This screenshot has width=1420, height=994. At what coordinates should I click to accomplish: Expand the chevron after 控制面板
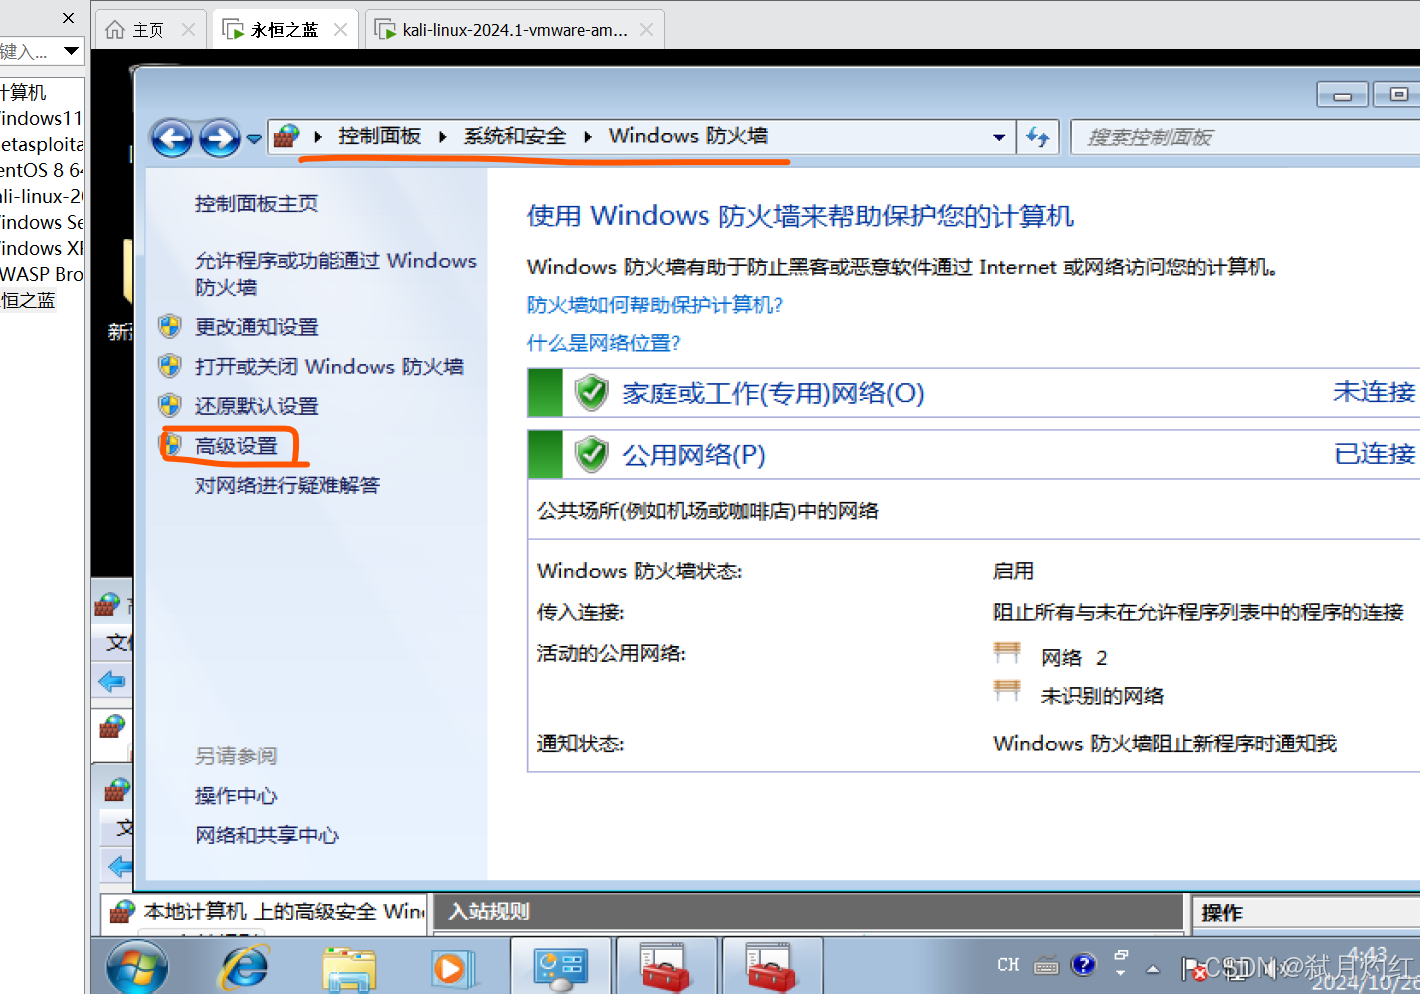pyautogui.click(x=442, y=137)
